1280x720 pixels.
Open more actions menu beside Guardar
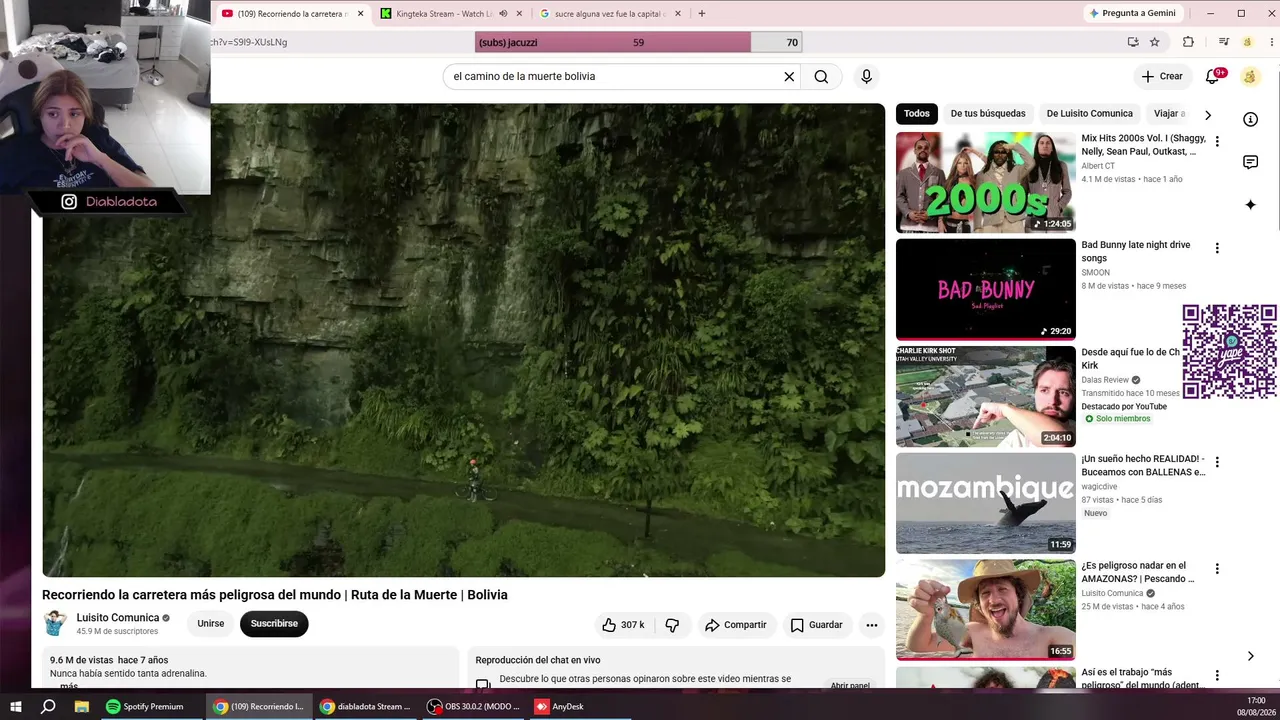point(872,625)
